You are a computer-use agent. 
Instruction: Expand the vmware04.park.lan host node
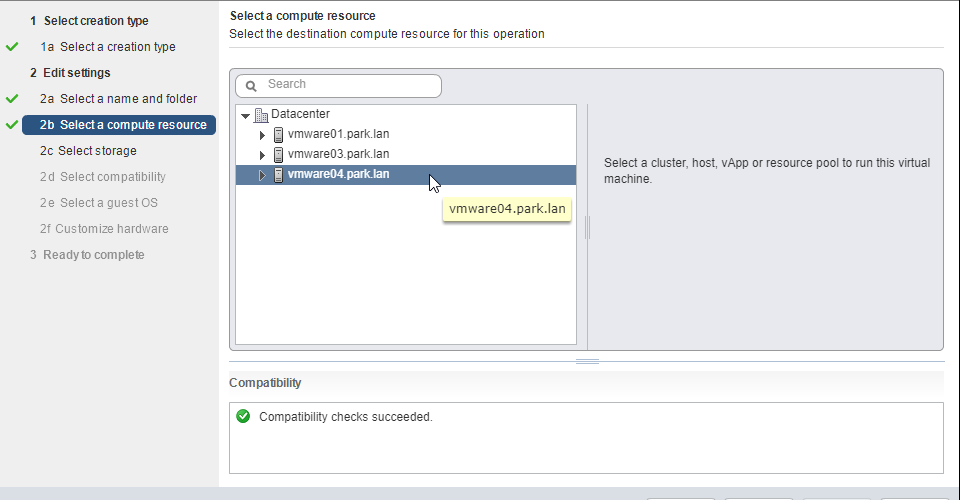(x=262, y=176)
